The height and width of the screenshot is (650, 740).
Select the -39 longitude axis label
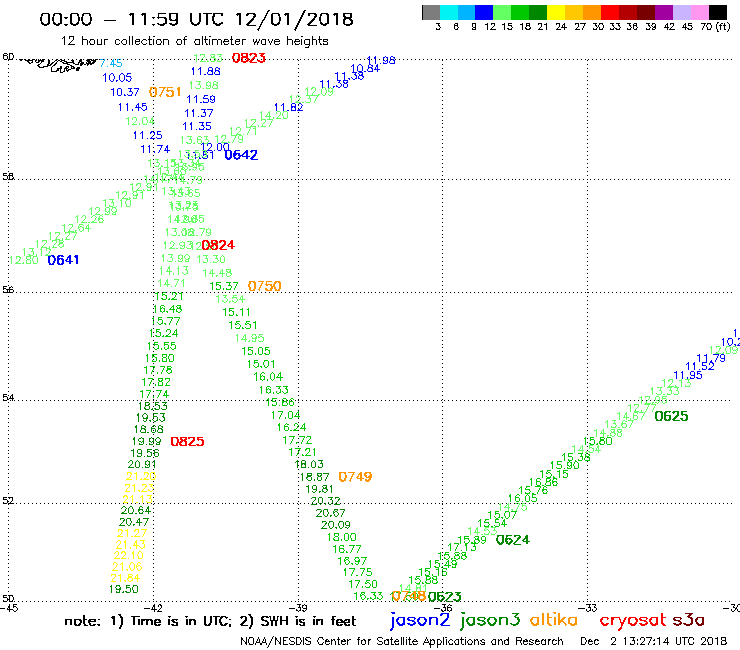coord(298,608)
